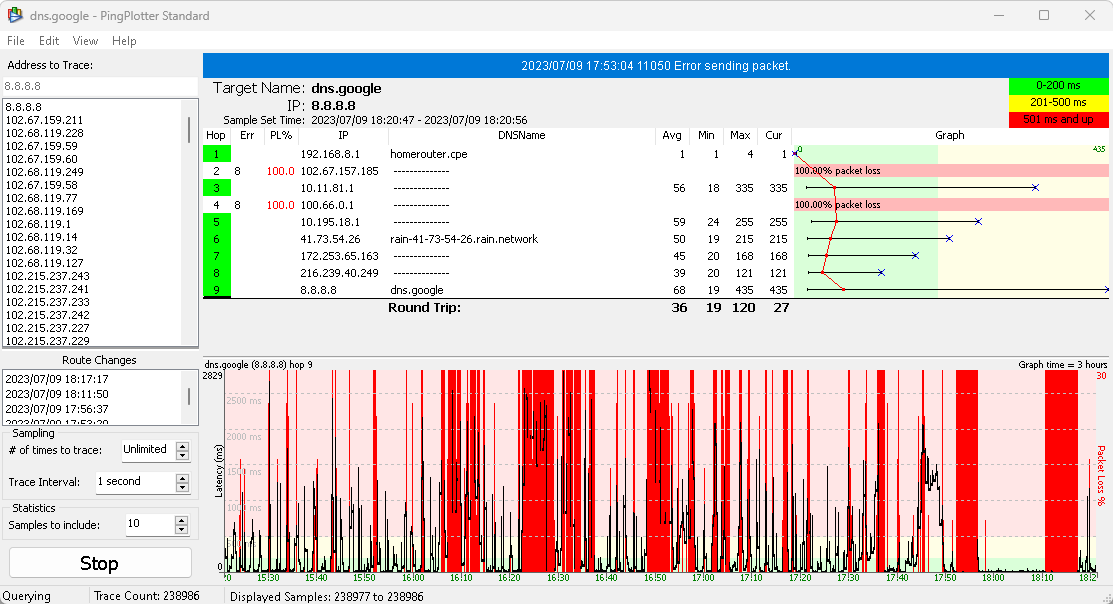Screen dimensions: 1113x604
Task: Select hop 8 green indicator for 216.239.40.249
Action: [x=216, y=273]
